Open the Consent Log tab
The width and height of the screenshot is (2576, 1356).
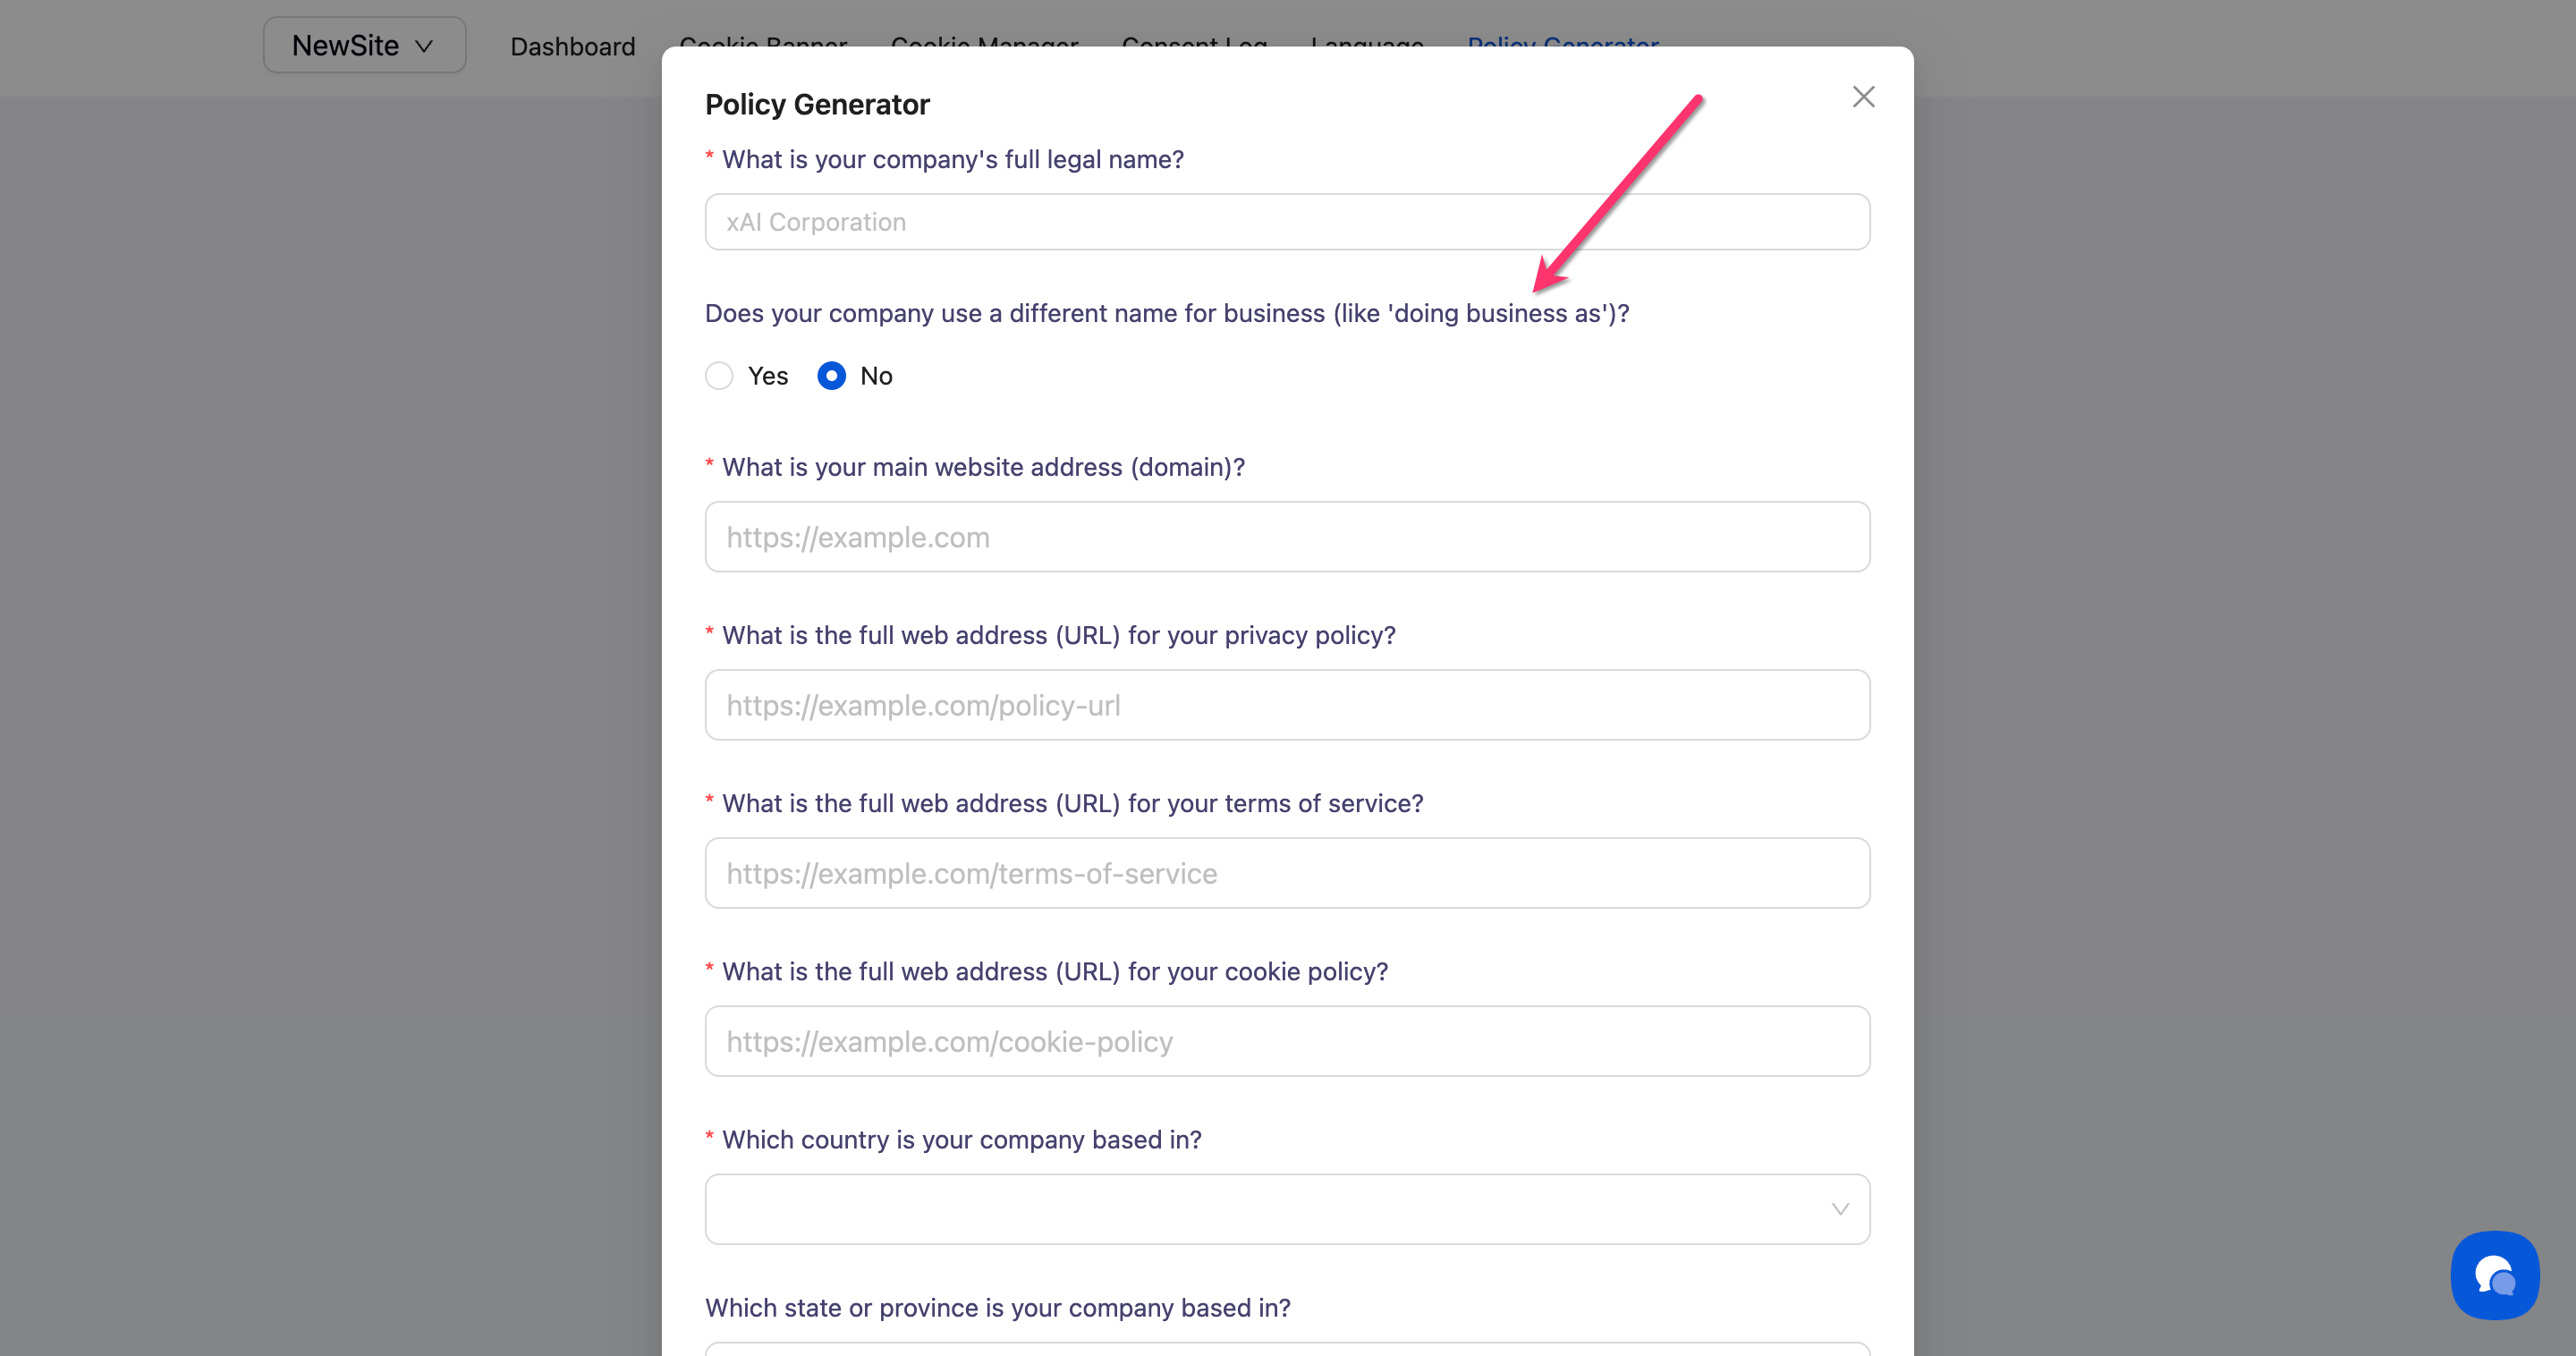click(1194, 41)
